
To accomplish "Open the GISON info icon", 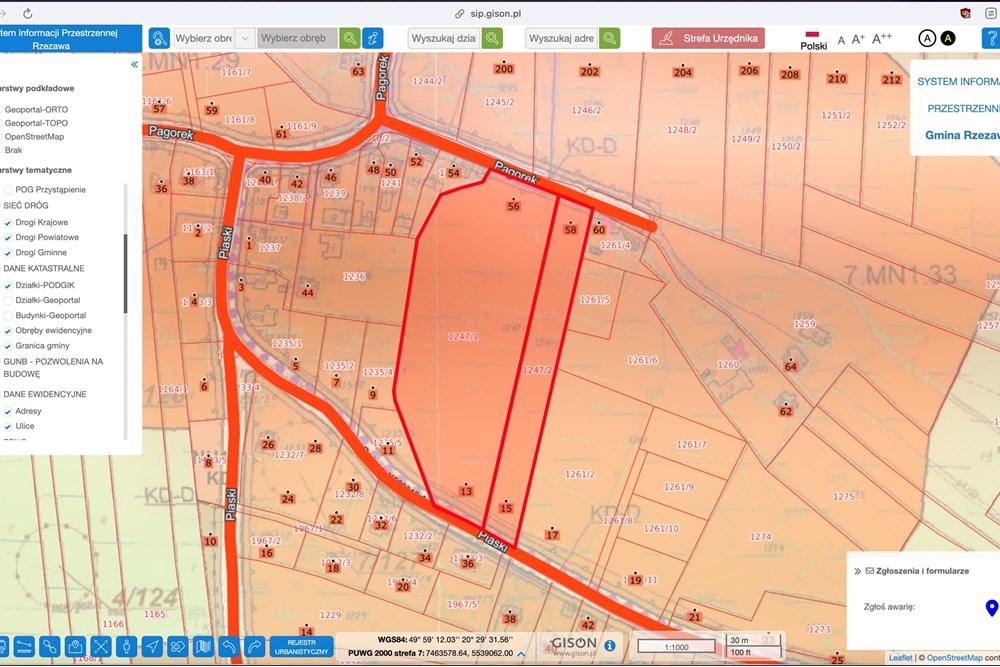I will pos(609,645).
